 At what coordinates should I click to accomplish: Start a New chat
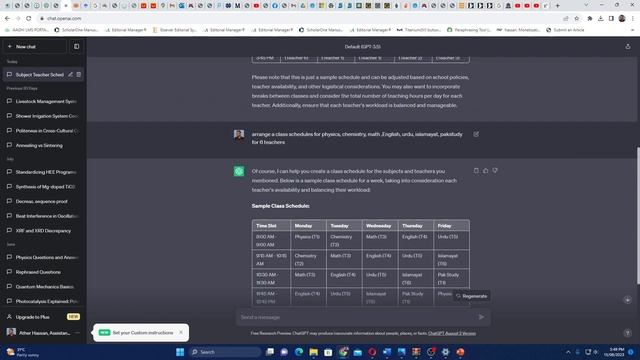coord(35,47)
